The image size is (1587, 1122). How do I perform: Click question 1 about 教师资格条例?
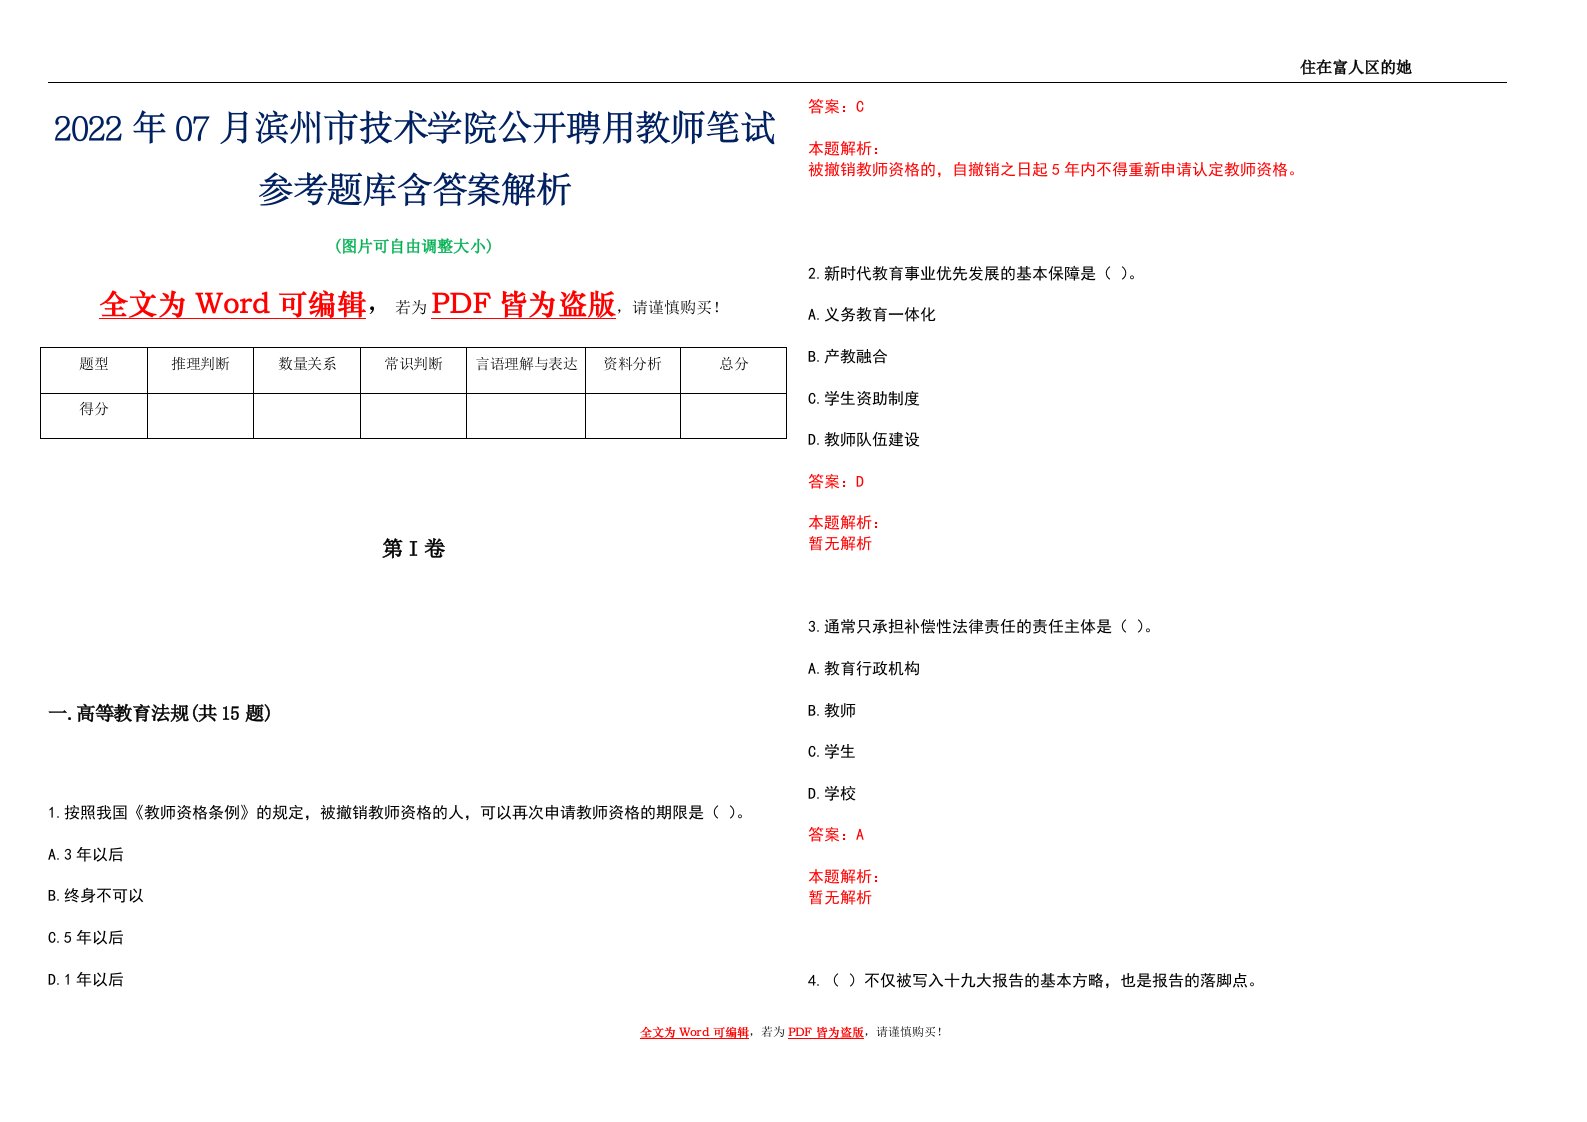click(397, 812)
